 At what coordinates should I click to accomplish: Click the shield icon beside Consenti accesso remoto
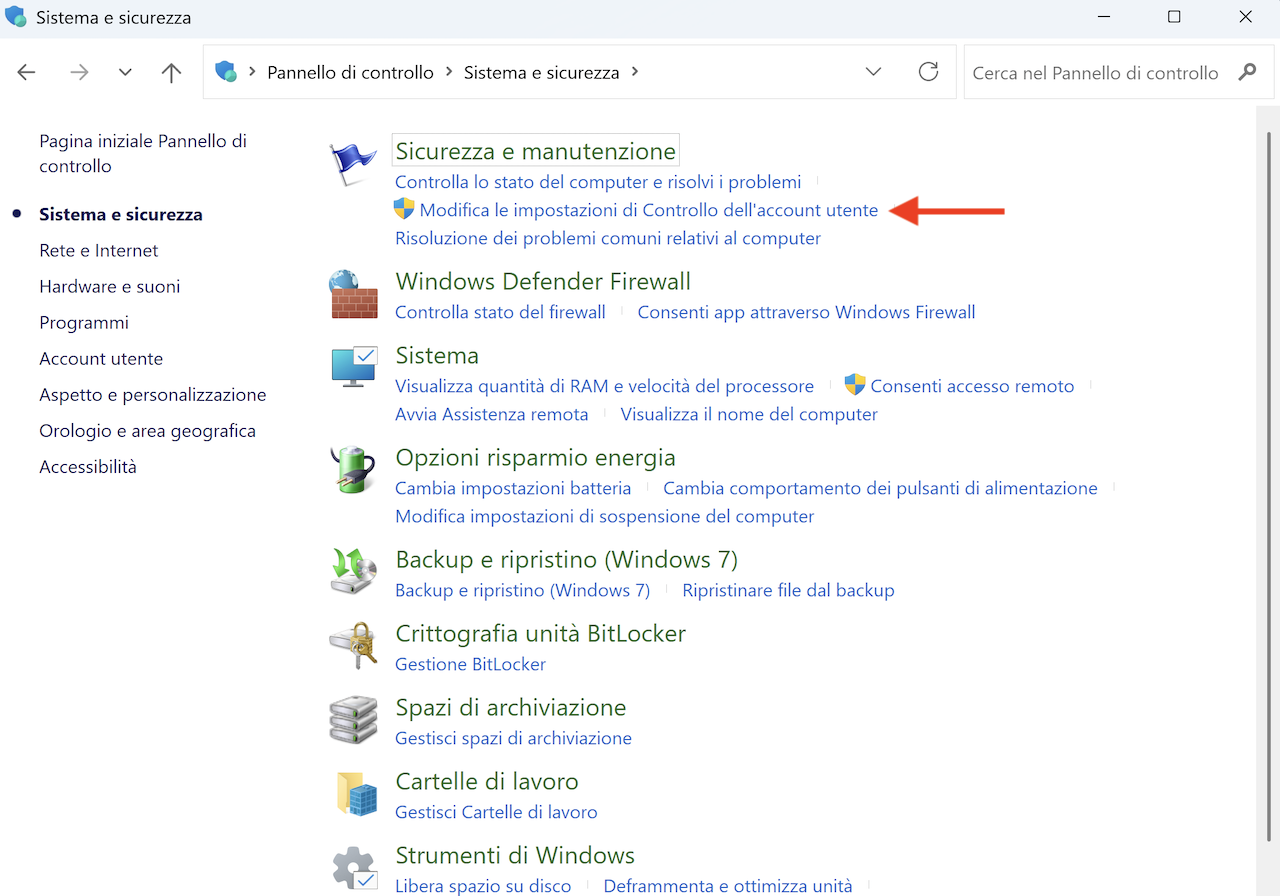coord(855,385)
